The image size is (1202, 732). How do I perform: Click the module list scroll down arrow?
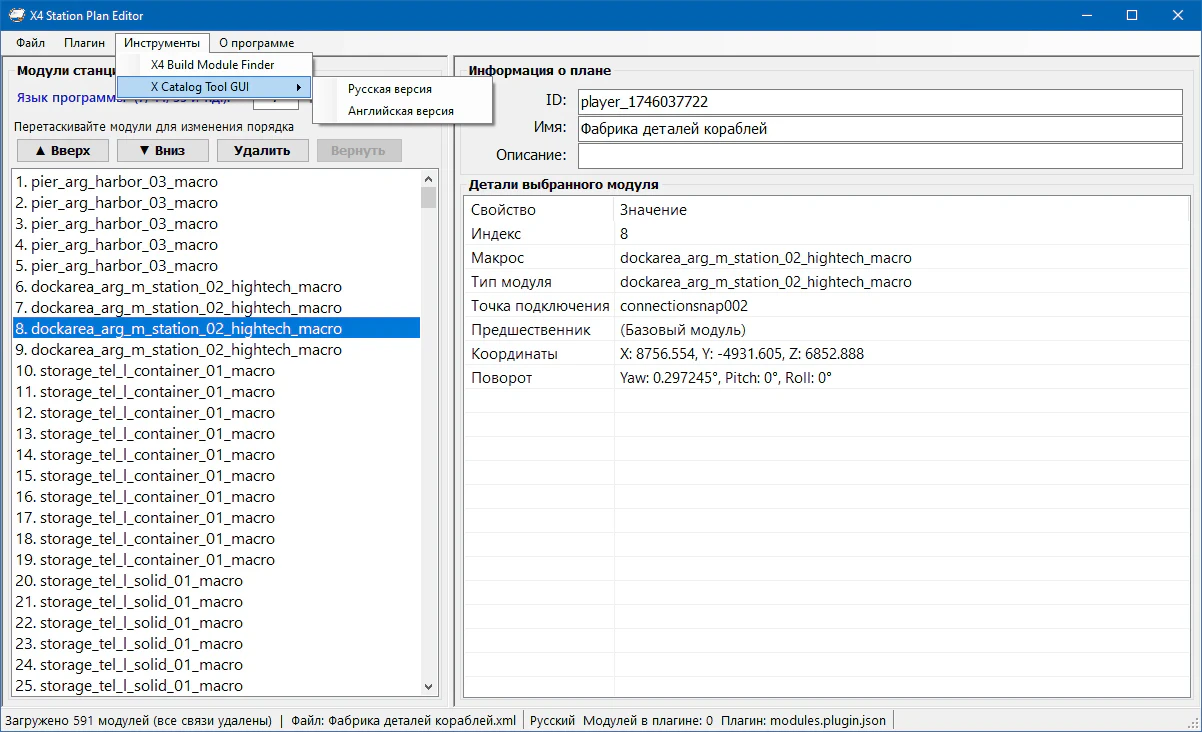tap(429, 687)
